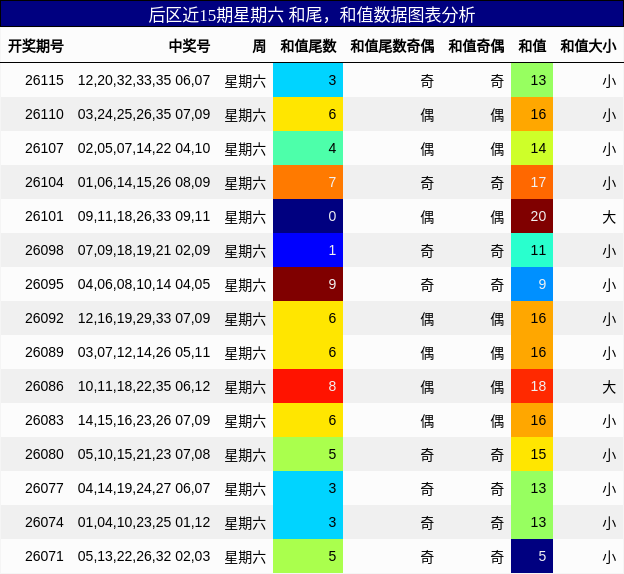Click the 和值 column header
The image size is (624, 574).
[x=532, y=46]
